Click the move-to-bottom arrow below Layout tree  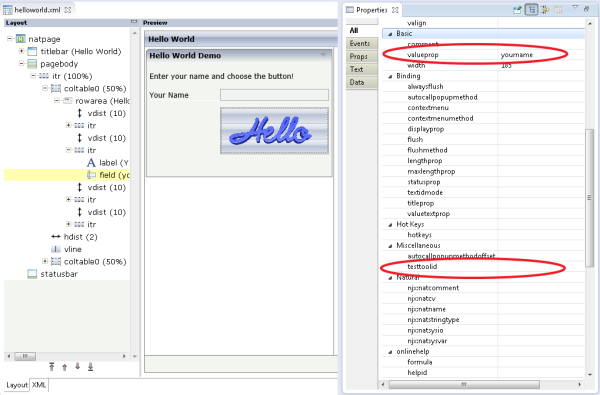[x=90, y=367]
